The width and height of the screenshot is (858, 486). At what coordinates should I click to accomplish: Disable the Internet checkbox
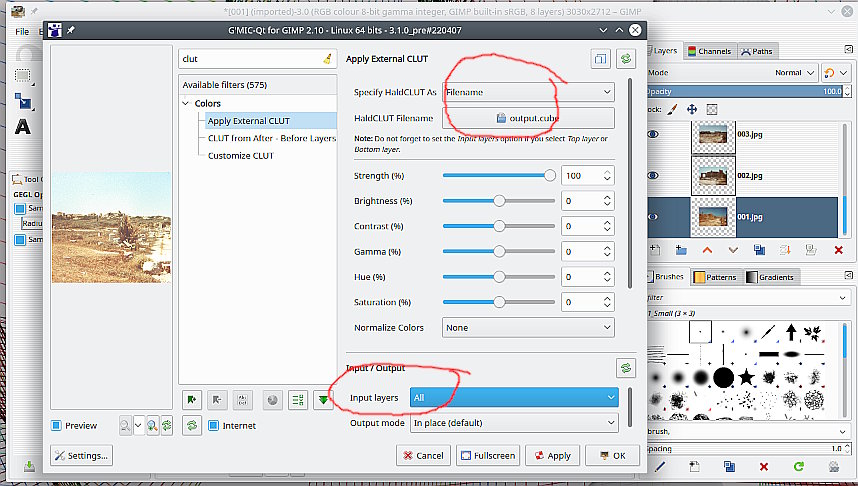214,425
